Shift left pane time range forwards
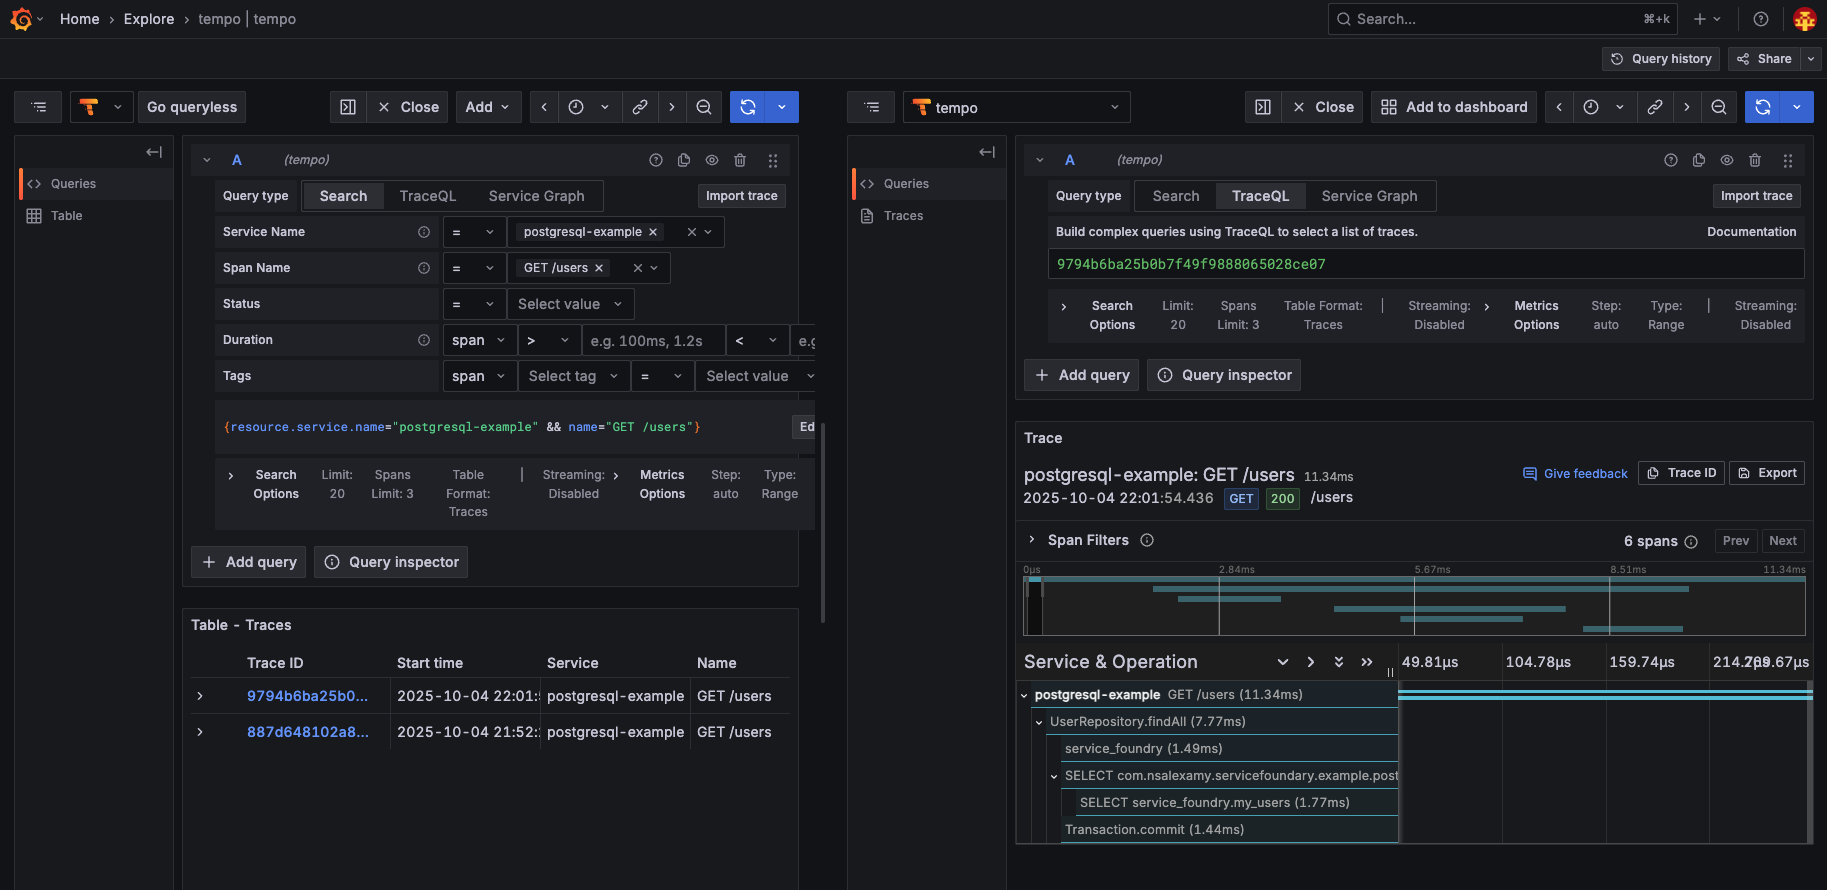Image resolution: width=1827 pixels, height=890 pixels. click(x=672, y=107)
